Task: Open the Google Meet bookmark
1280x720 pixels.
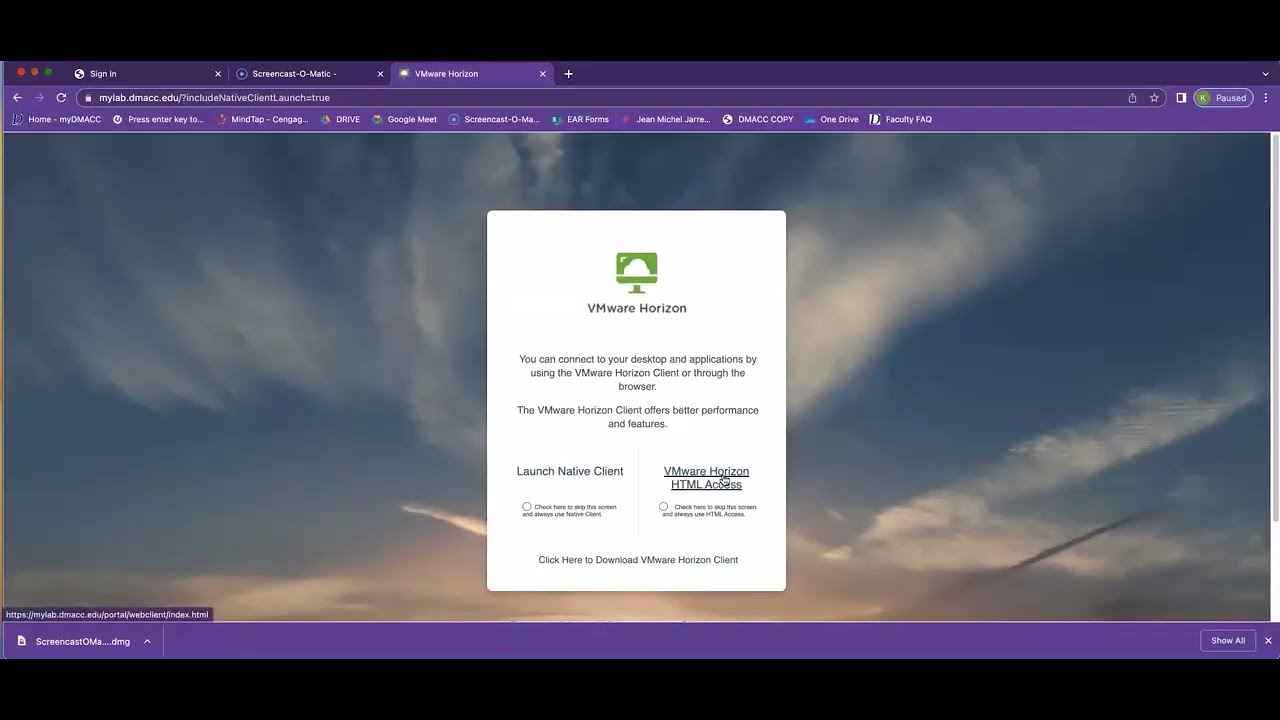Action: pyautogui.click(x=404, y=120)
